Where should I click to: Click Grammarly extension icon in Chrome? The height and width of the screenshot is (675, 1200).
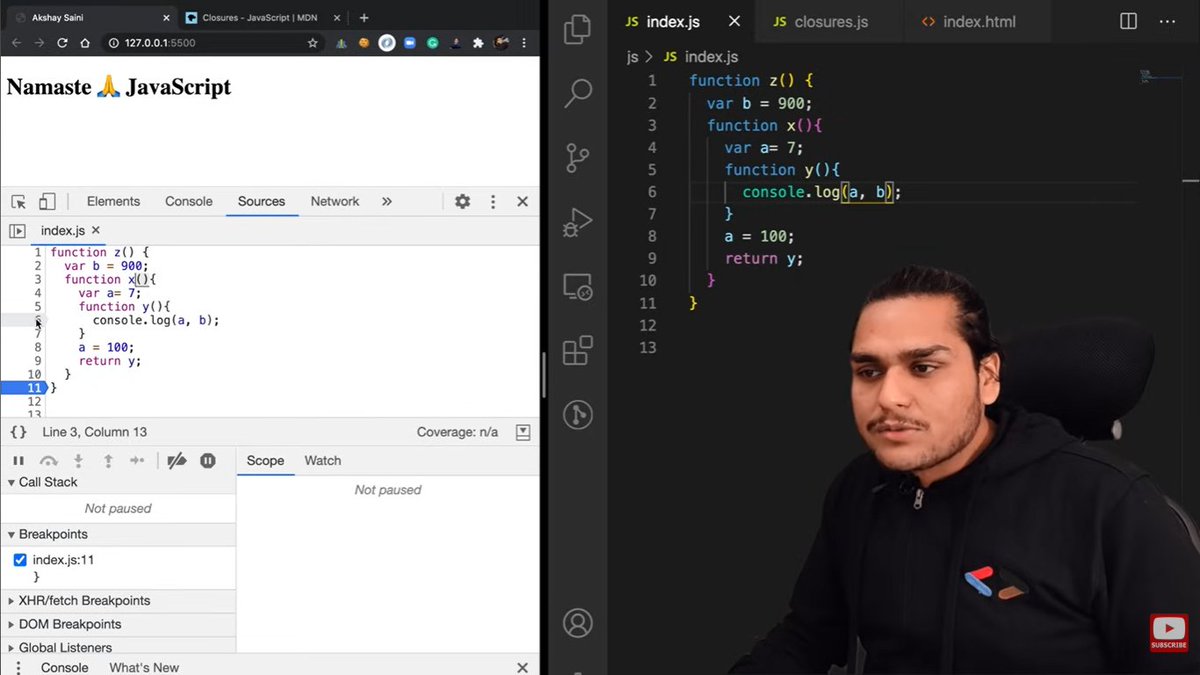tap(432, 43)
